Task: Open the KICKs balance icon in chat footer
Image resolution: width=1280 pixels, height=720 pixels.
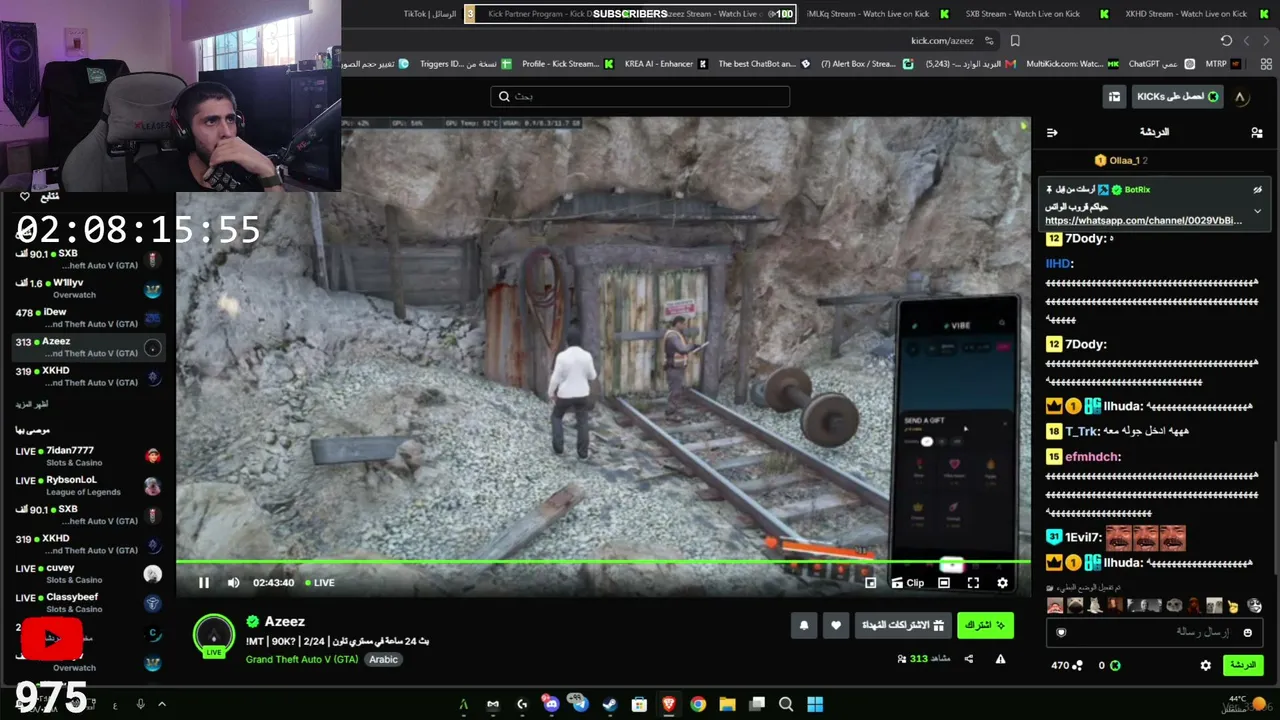Action: 1115,665
